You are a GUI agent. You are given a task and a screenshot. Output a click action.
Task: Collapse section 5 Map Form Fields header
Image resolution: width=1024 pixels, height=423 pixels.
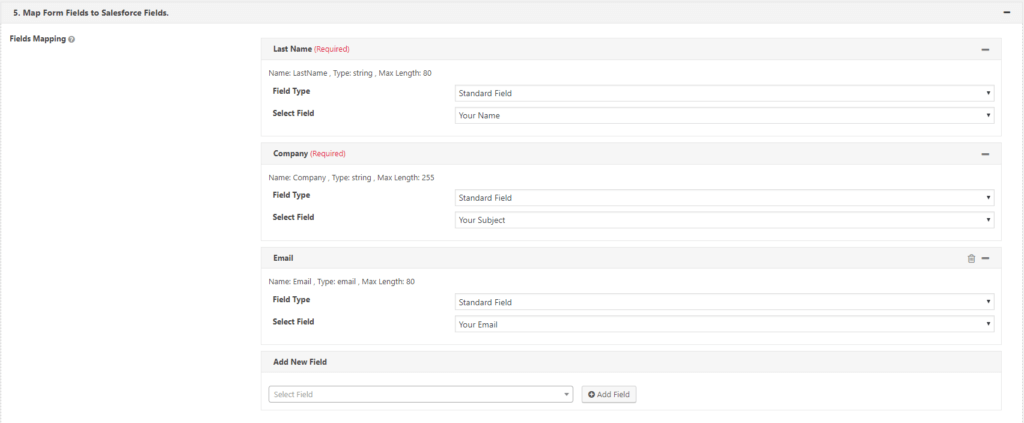coord(1006,12)
